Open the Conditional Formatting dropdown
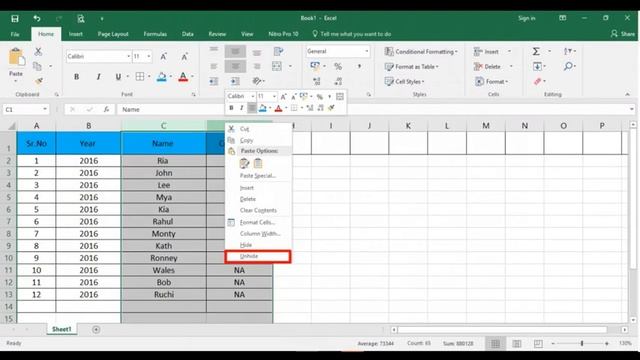The width and height of the screenshot is (640, 360). point(421,51)
